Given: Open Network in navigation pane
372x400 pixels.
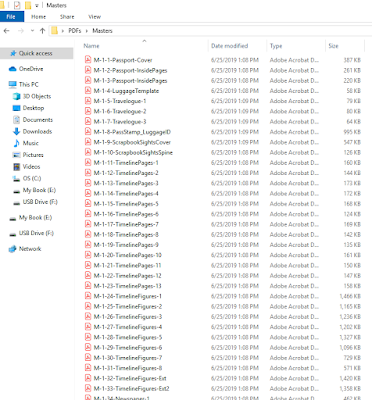Looking at the screenshot, I should [x=30, y=249].
